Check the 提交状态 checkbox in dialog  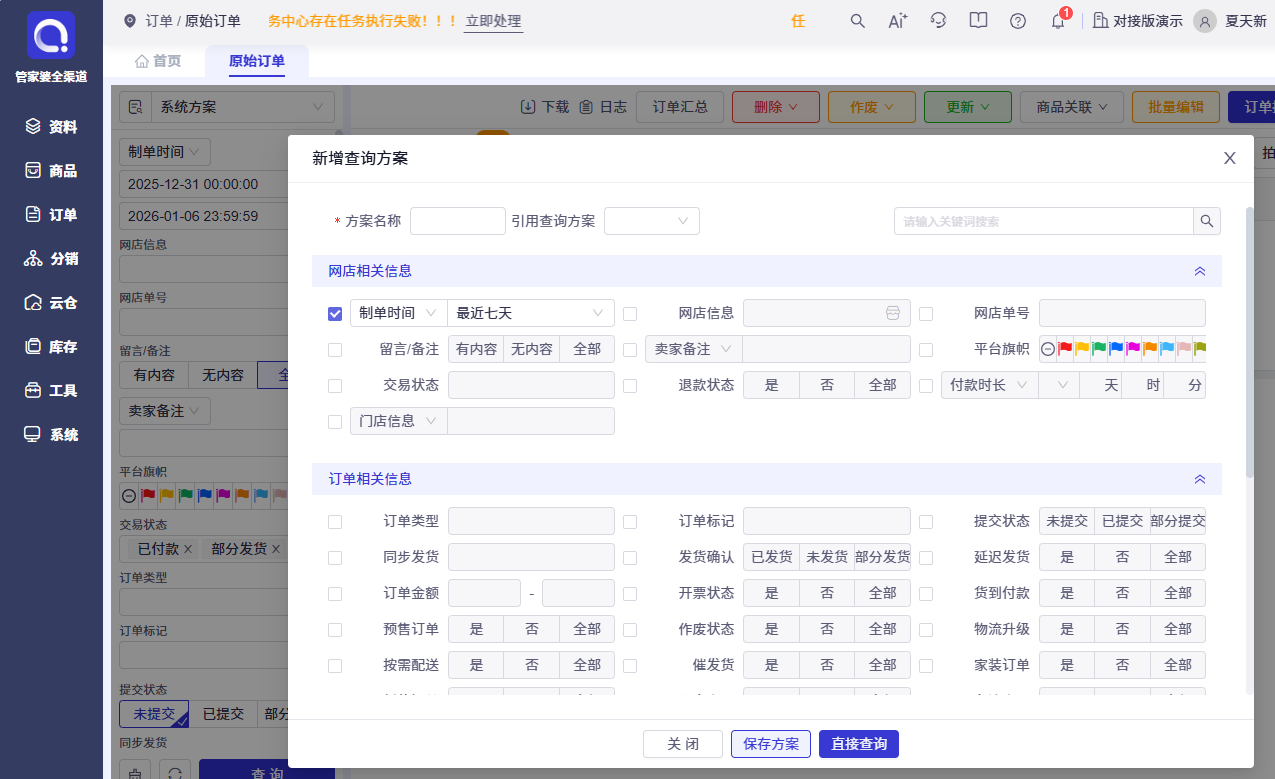pyautogui.click(x=926, y=522)
